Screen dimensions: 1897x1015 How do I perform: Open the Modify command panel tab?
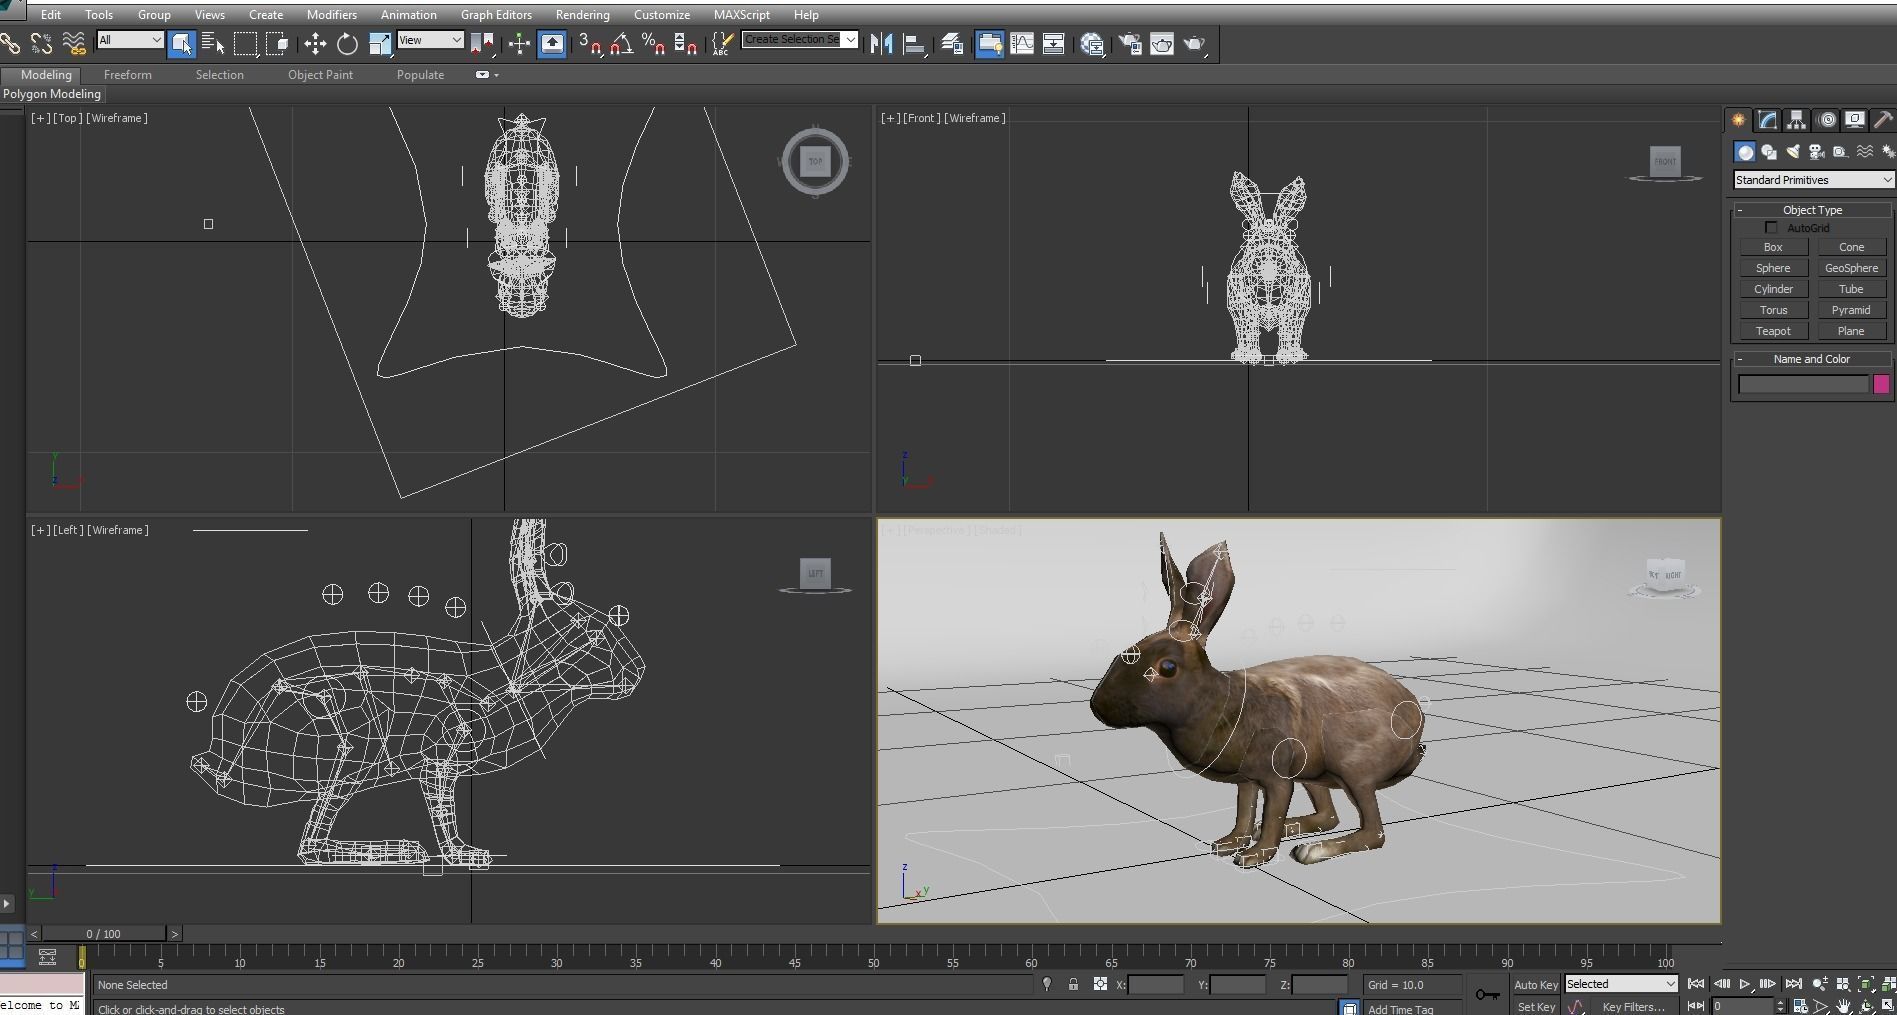click(1768, 120)
